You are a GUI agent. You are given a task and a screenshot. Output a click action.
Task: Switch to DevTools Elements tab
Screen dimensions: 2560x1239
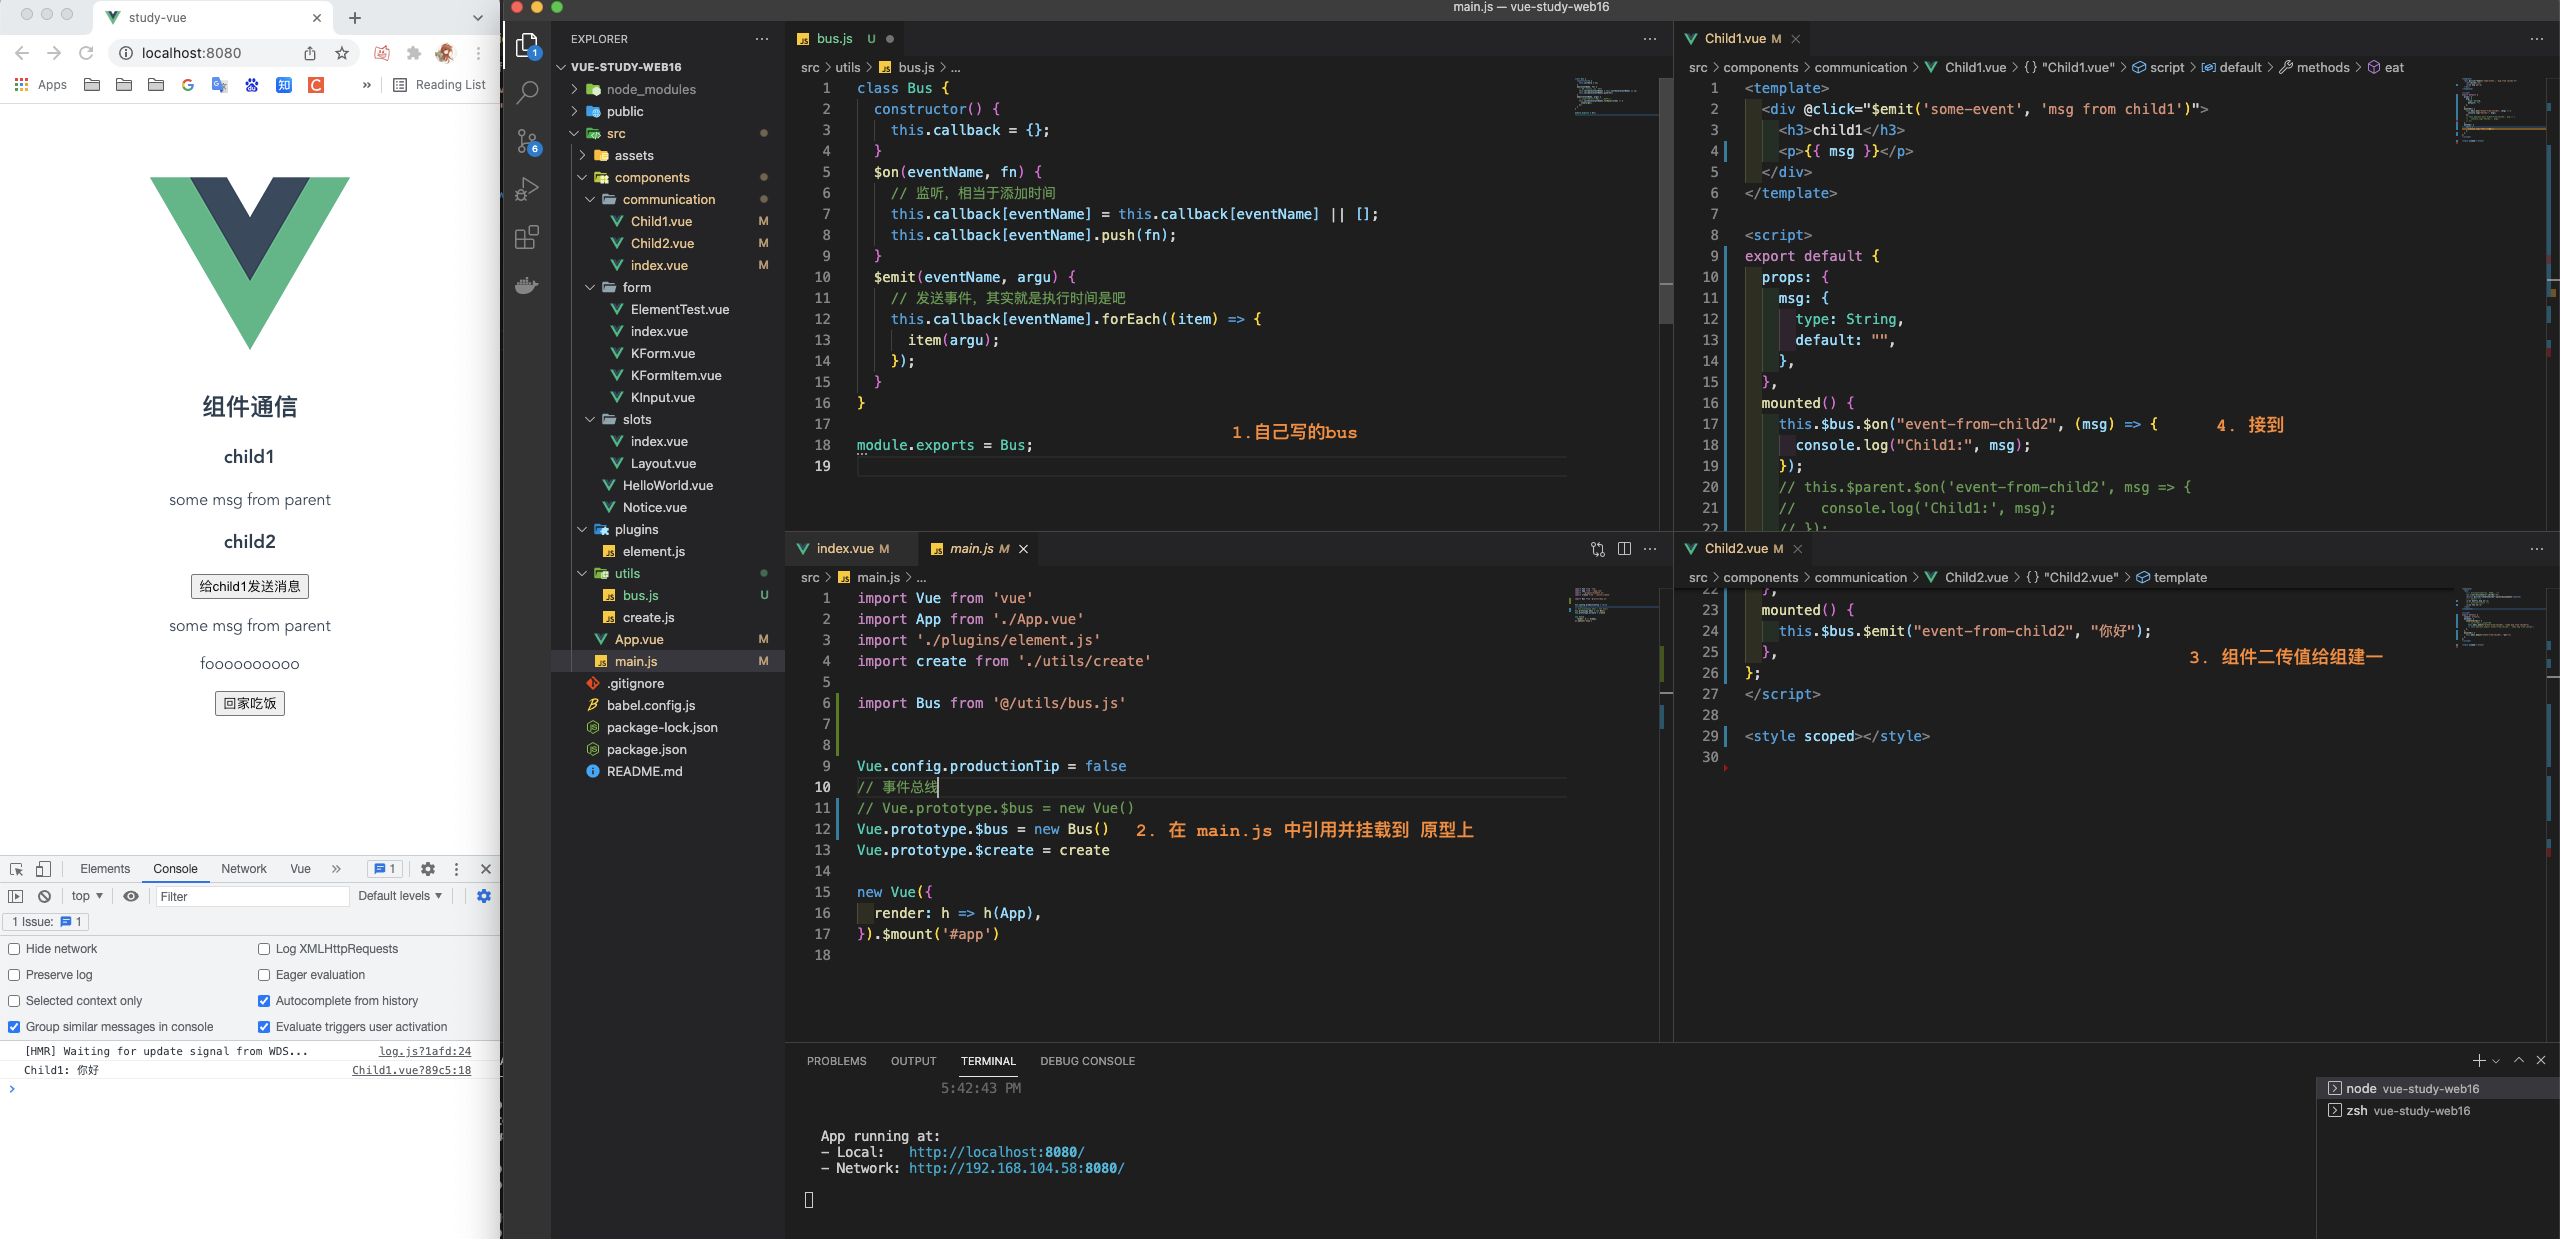pos(105,869)
